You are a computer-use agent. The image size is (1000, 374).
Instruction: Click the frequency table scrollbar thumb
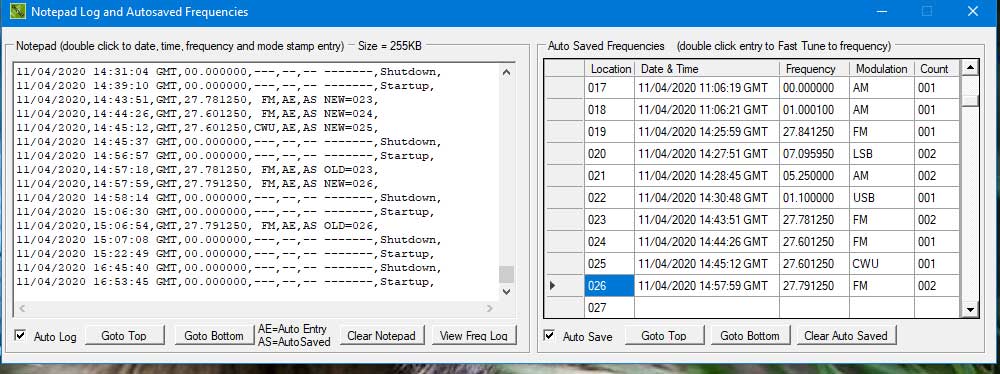(970, 100)
